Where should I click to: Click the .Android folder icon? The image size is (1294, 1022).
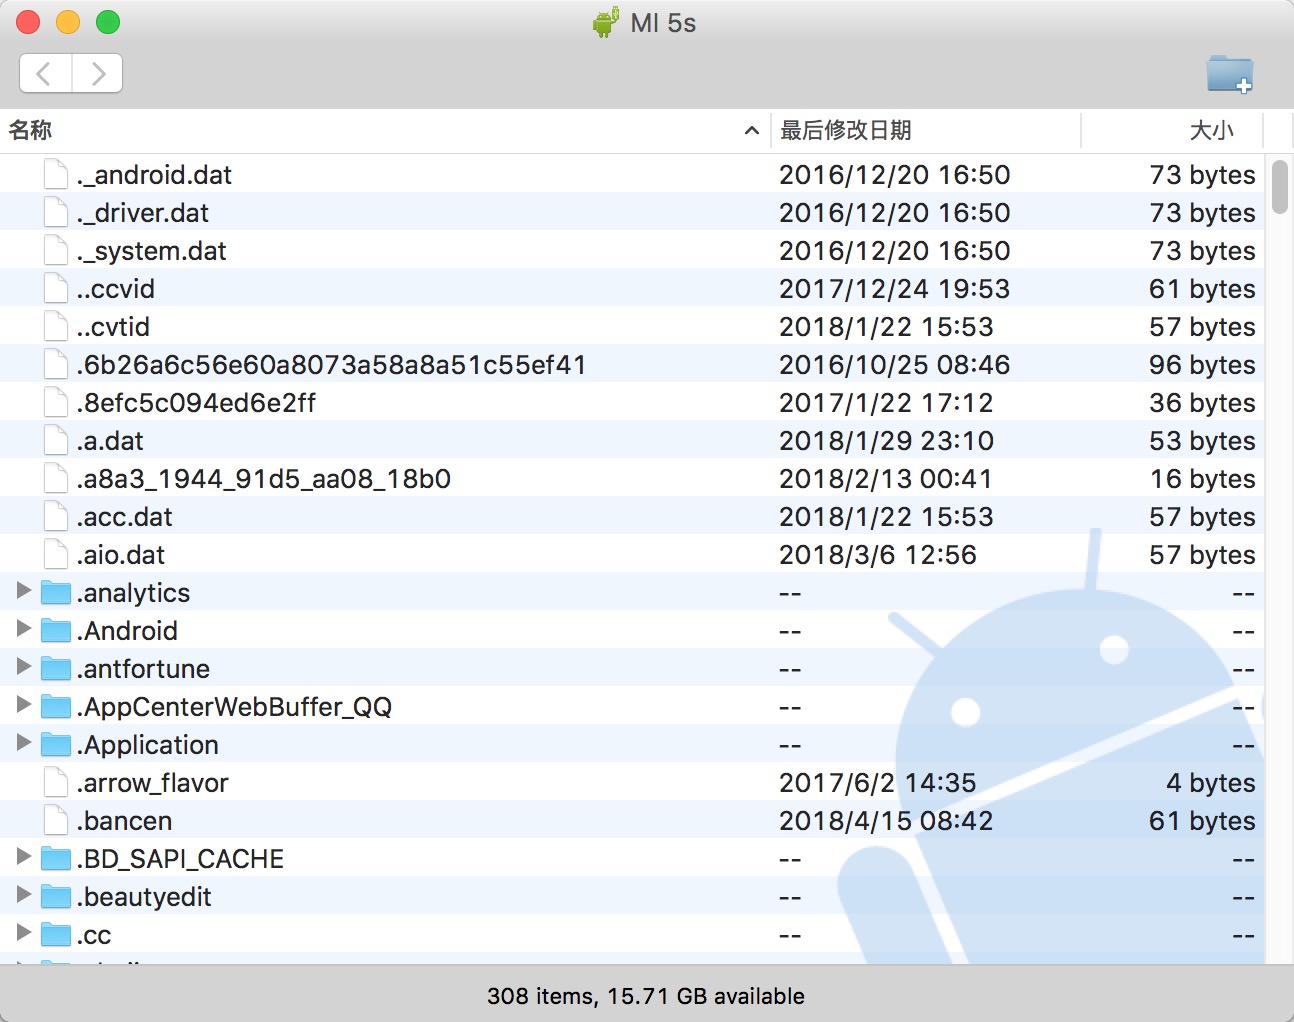[56, 631]
